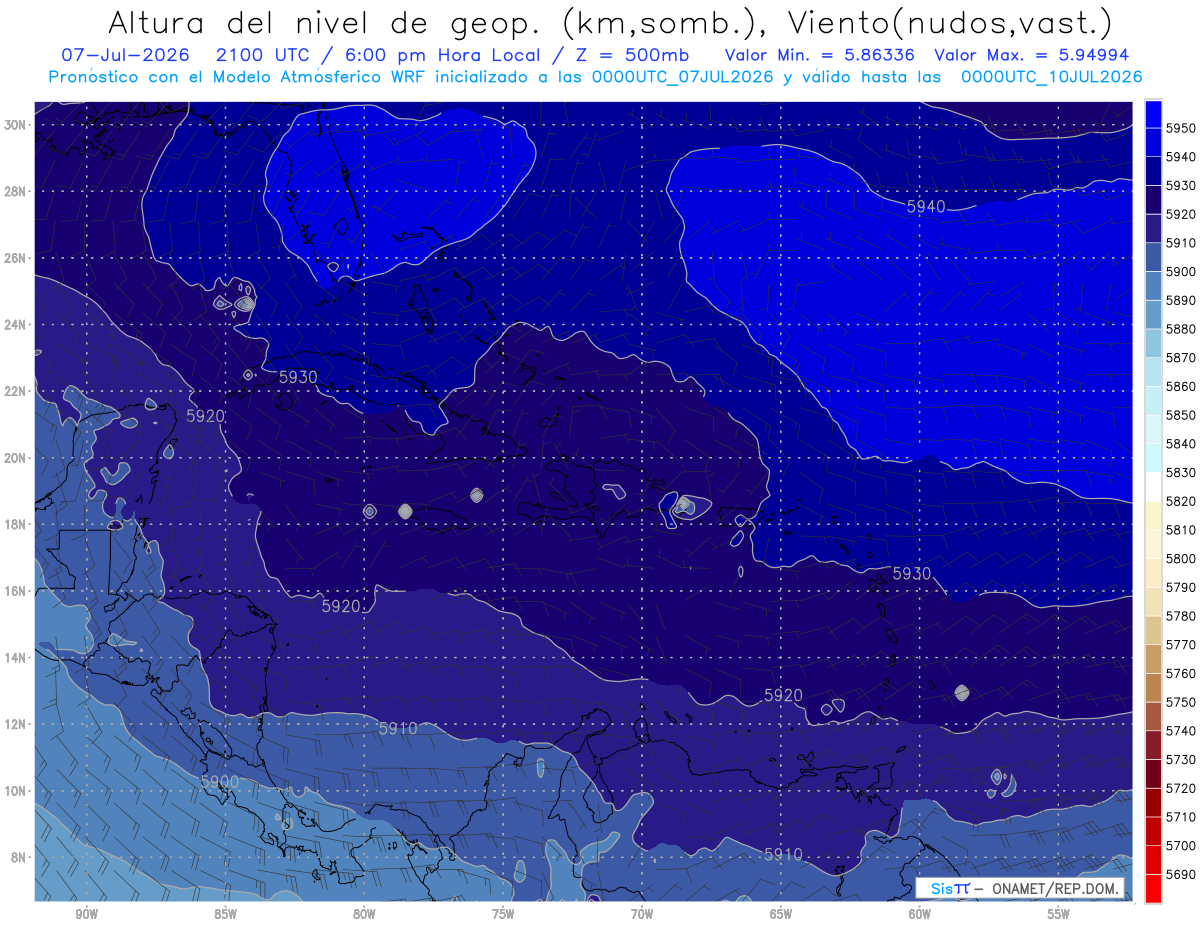Click the 5910 contour label near 12N
The image size is (1200, 927).
398,729
